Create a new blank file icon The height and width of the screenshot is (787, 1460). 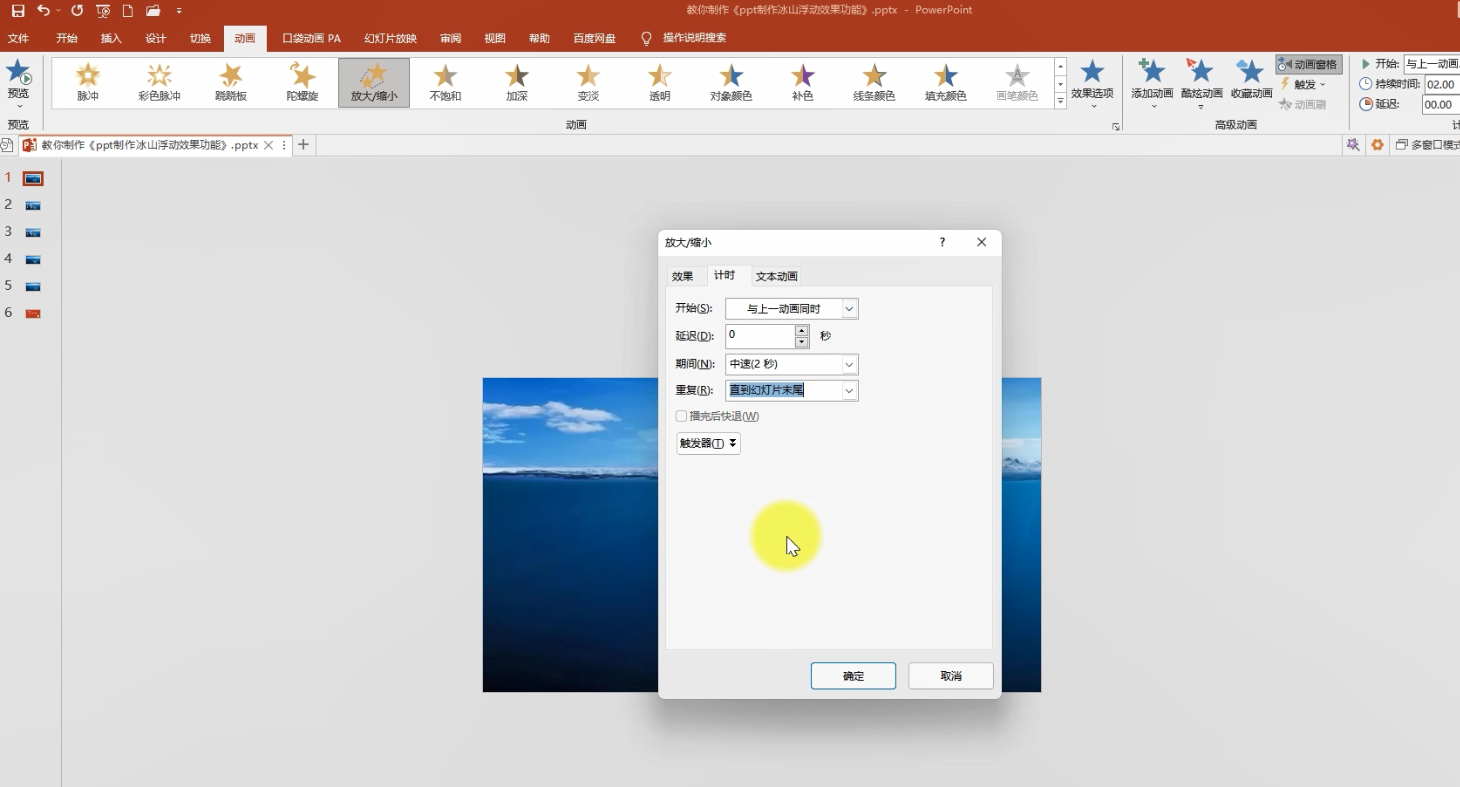(x=128, y=10)
